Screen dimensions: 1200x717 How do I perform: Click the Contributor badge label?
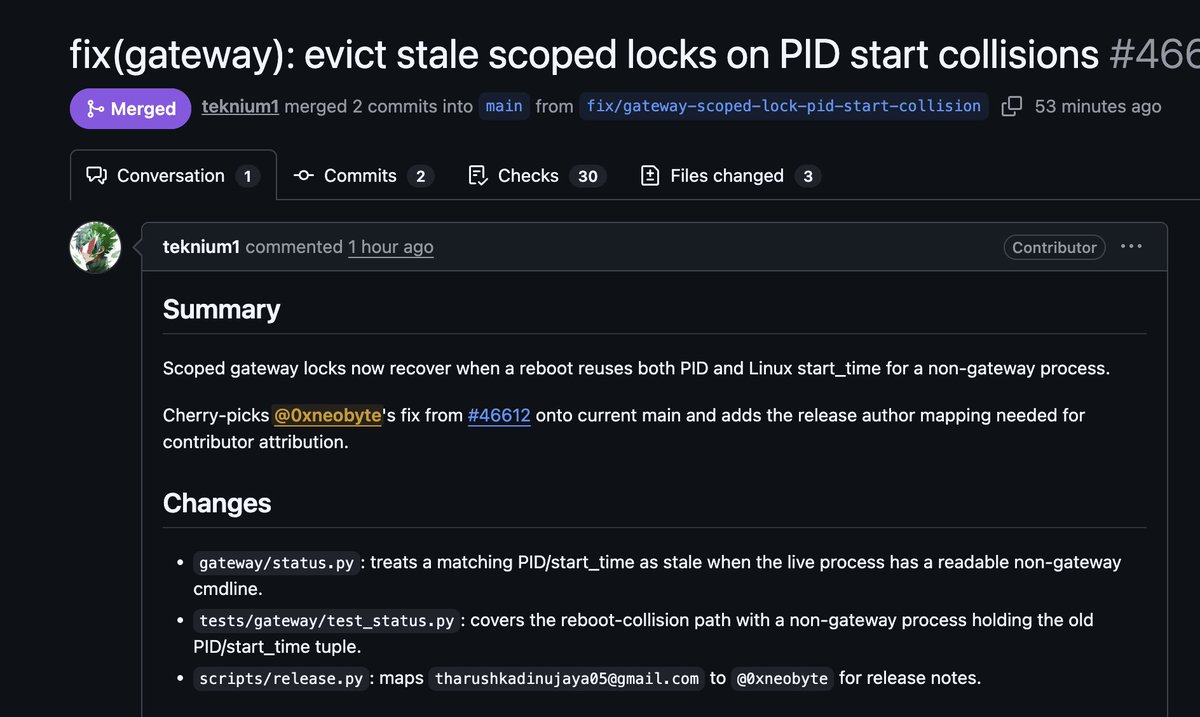[x=1054, y=247]
